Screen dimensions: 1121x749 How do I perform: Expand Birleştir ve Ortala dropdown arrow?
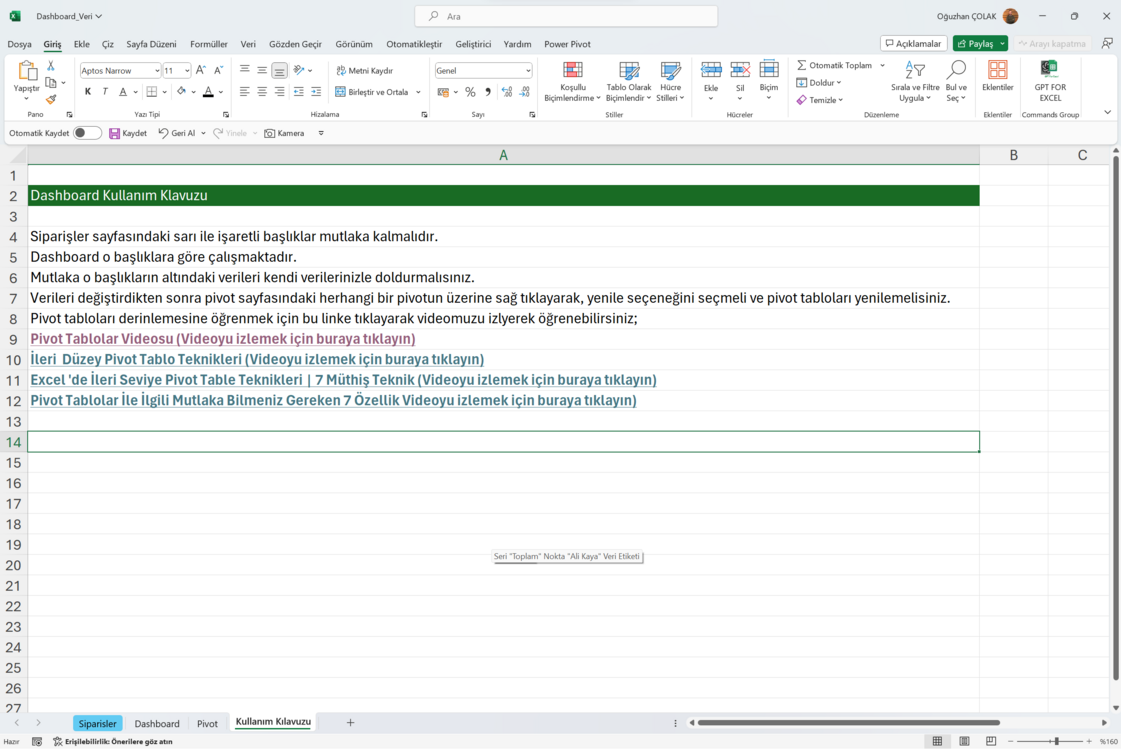click(x=418, y=91)
